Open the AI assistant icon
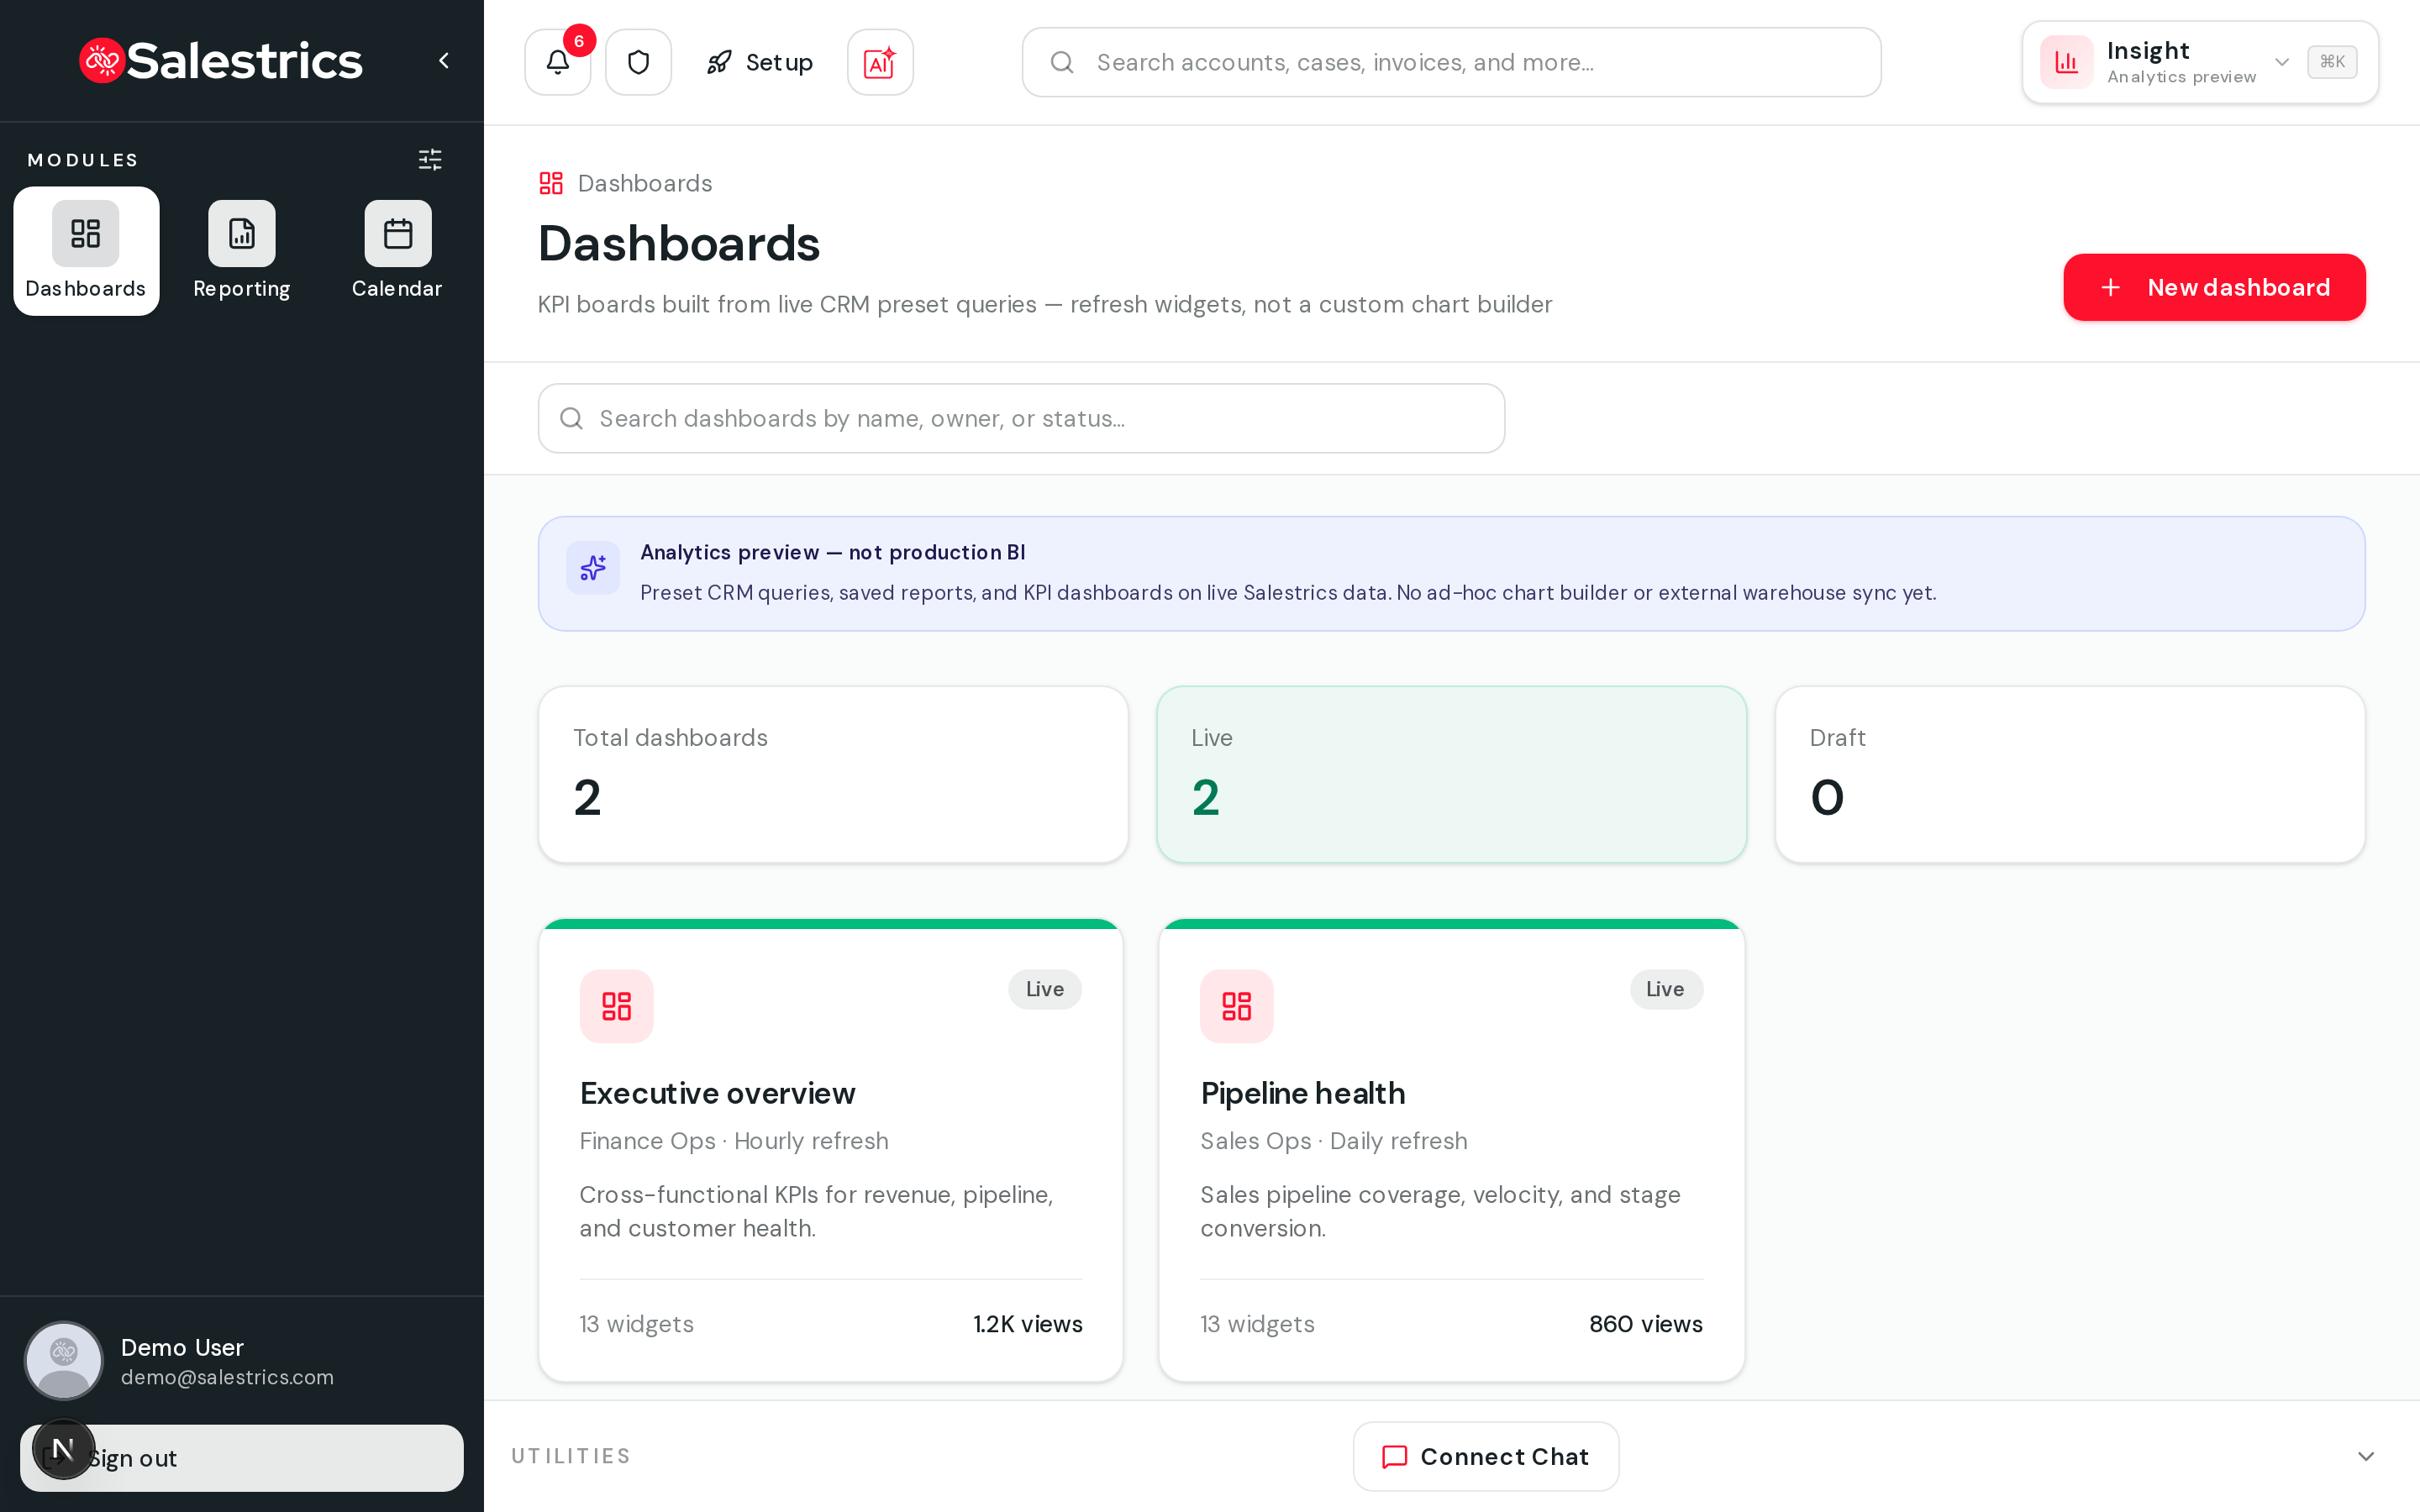 click(x=880, y=62)
